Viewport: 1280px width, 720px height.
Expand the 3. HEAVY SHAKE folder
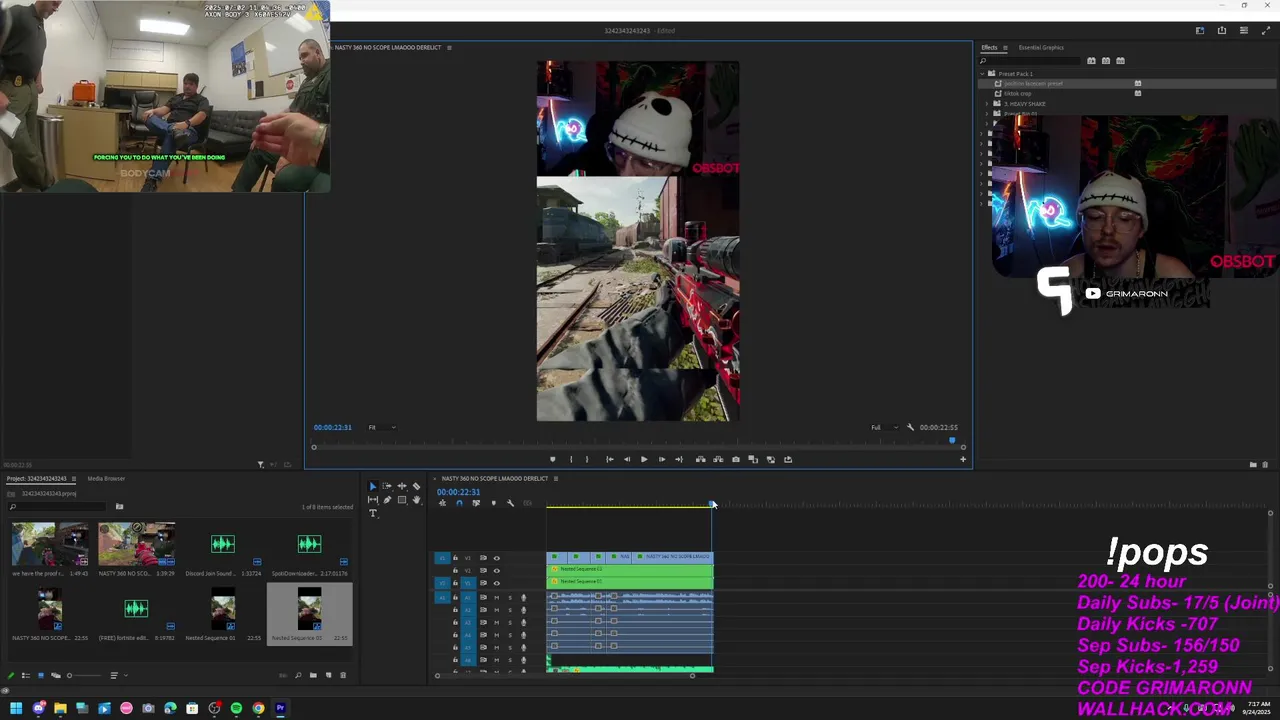tap(987, 103)
